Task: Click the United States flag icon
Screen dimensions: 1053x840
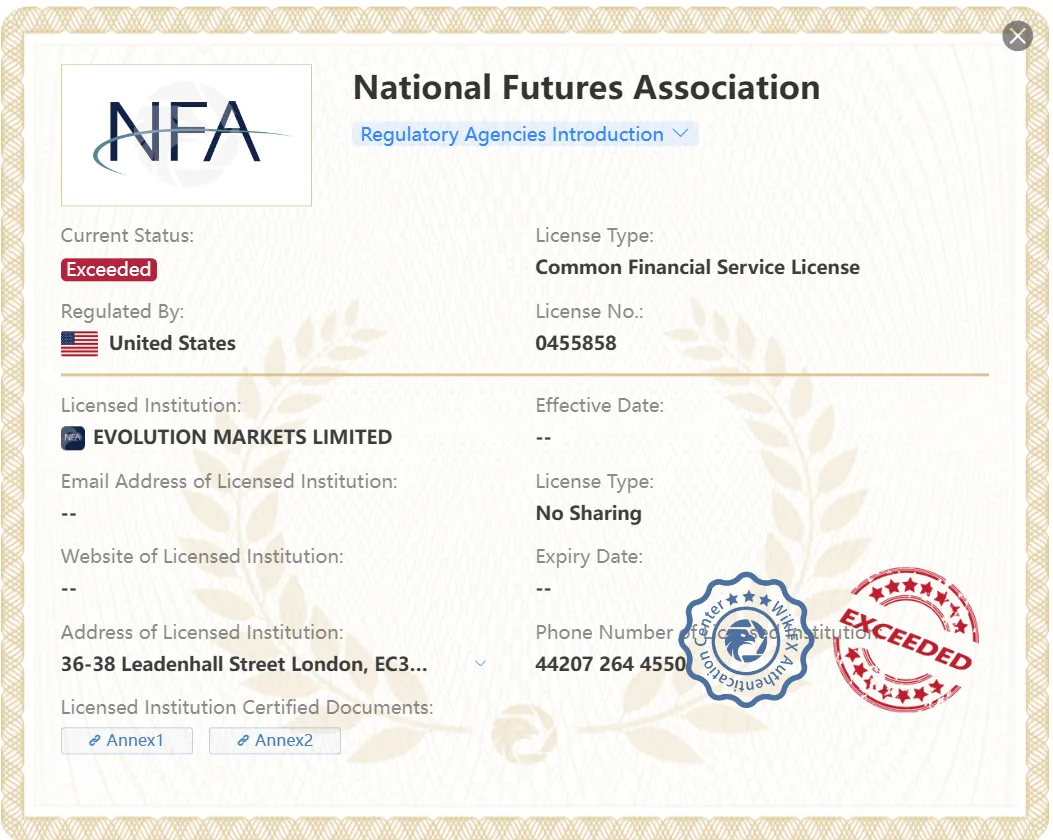Action: pos(79,343)
